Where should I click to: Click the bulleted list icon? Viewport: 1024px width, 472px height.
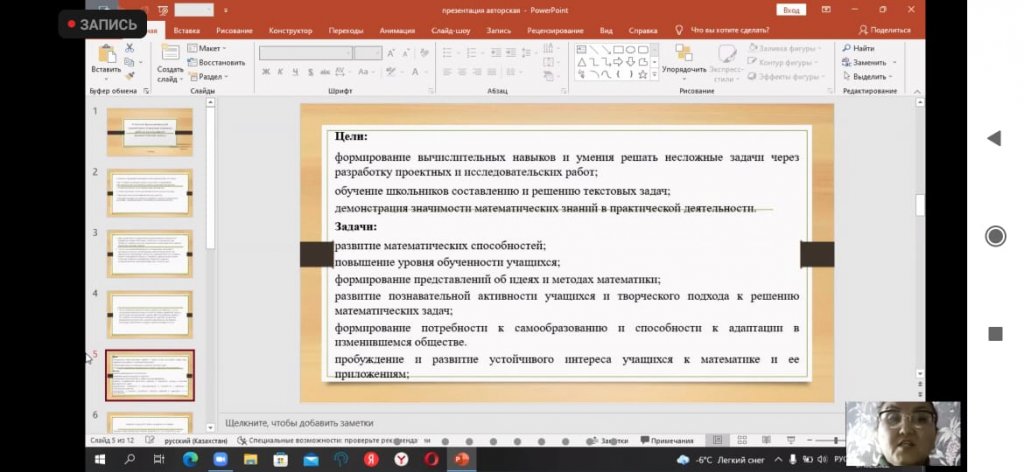[449, 53]
